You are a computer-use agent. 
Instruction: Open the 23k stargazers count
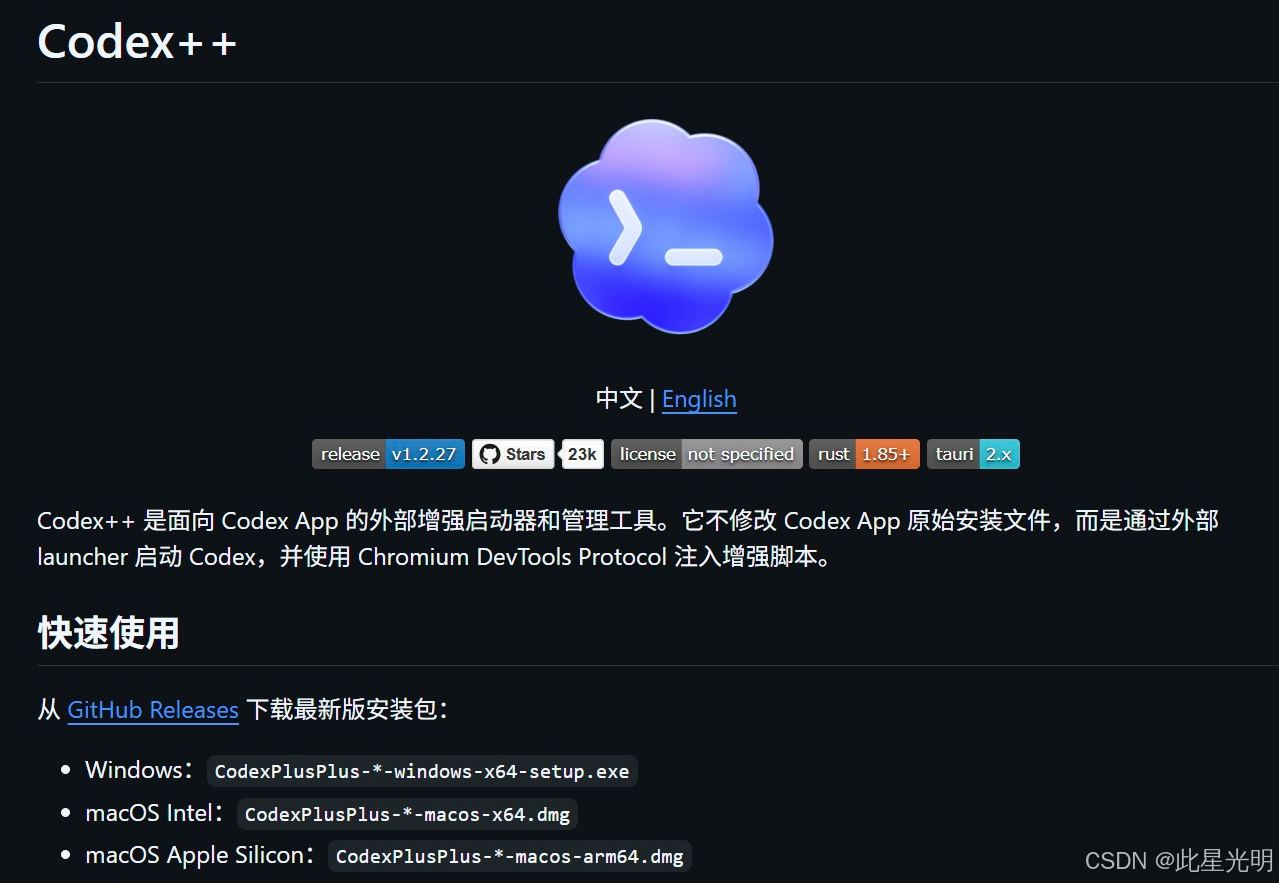tap(582, 454)
